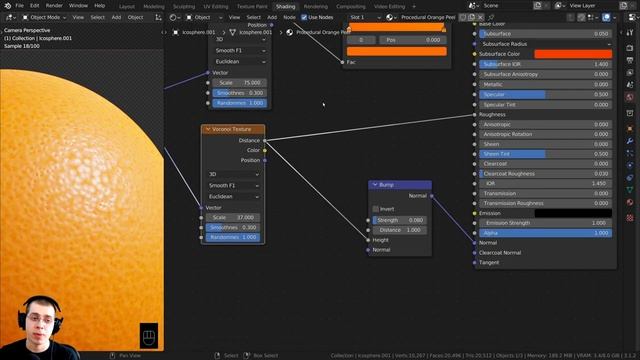Click the color ramp orange color swatch
The image size is (640, 360).
pos(396,51)
